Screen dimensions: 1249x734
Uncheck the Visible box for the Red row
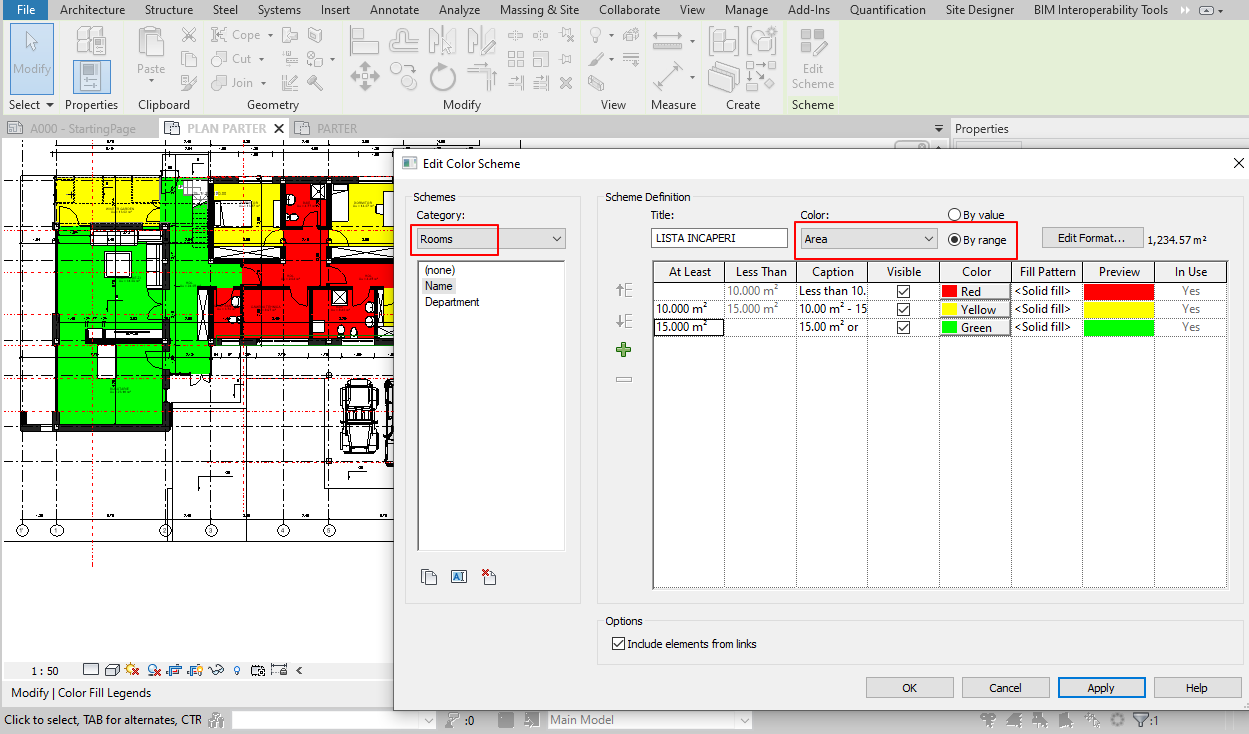(903, 290)
